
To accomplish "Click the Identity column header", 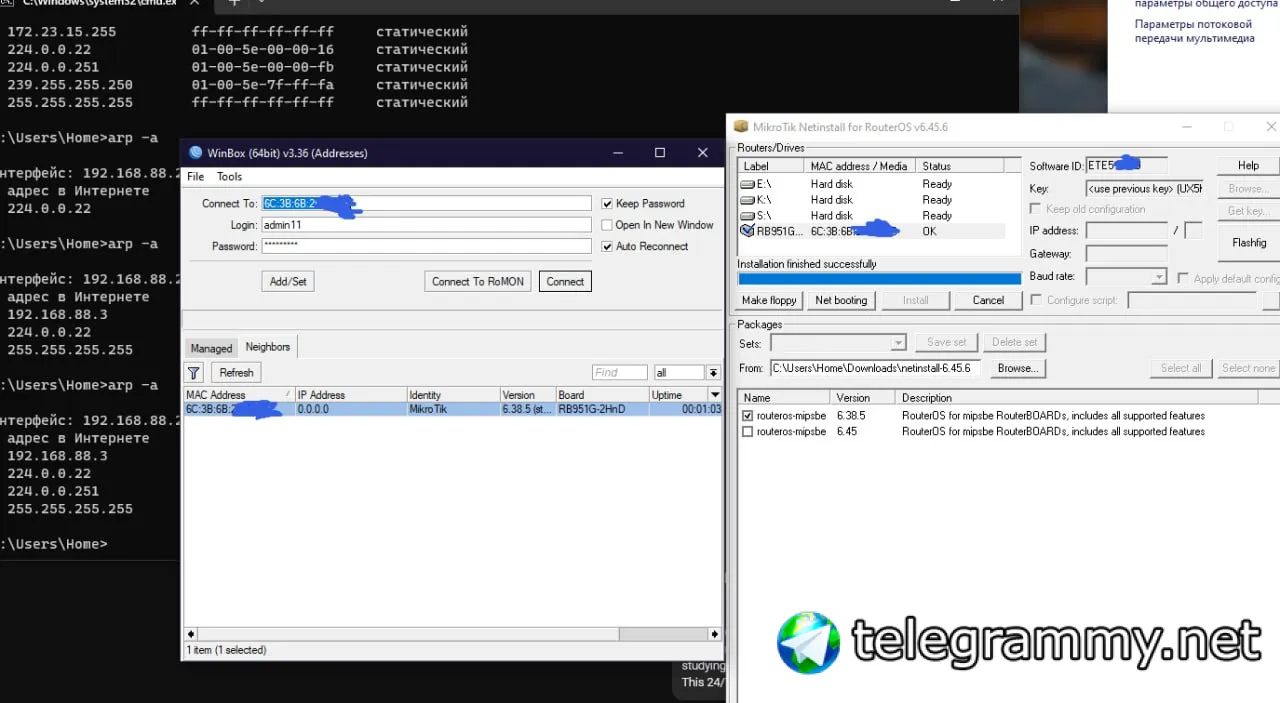I will coord(453,395).
